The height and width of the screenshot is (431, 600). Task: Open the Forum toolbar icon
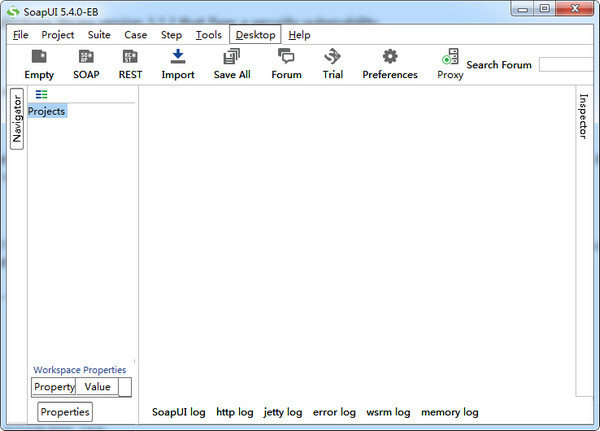(x=286, y=56)
